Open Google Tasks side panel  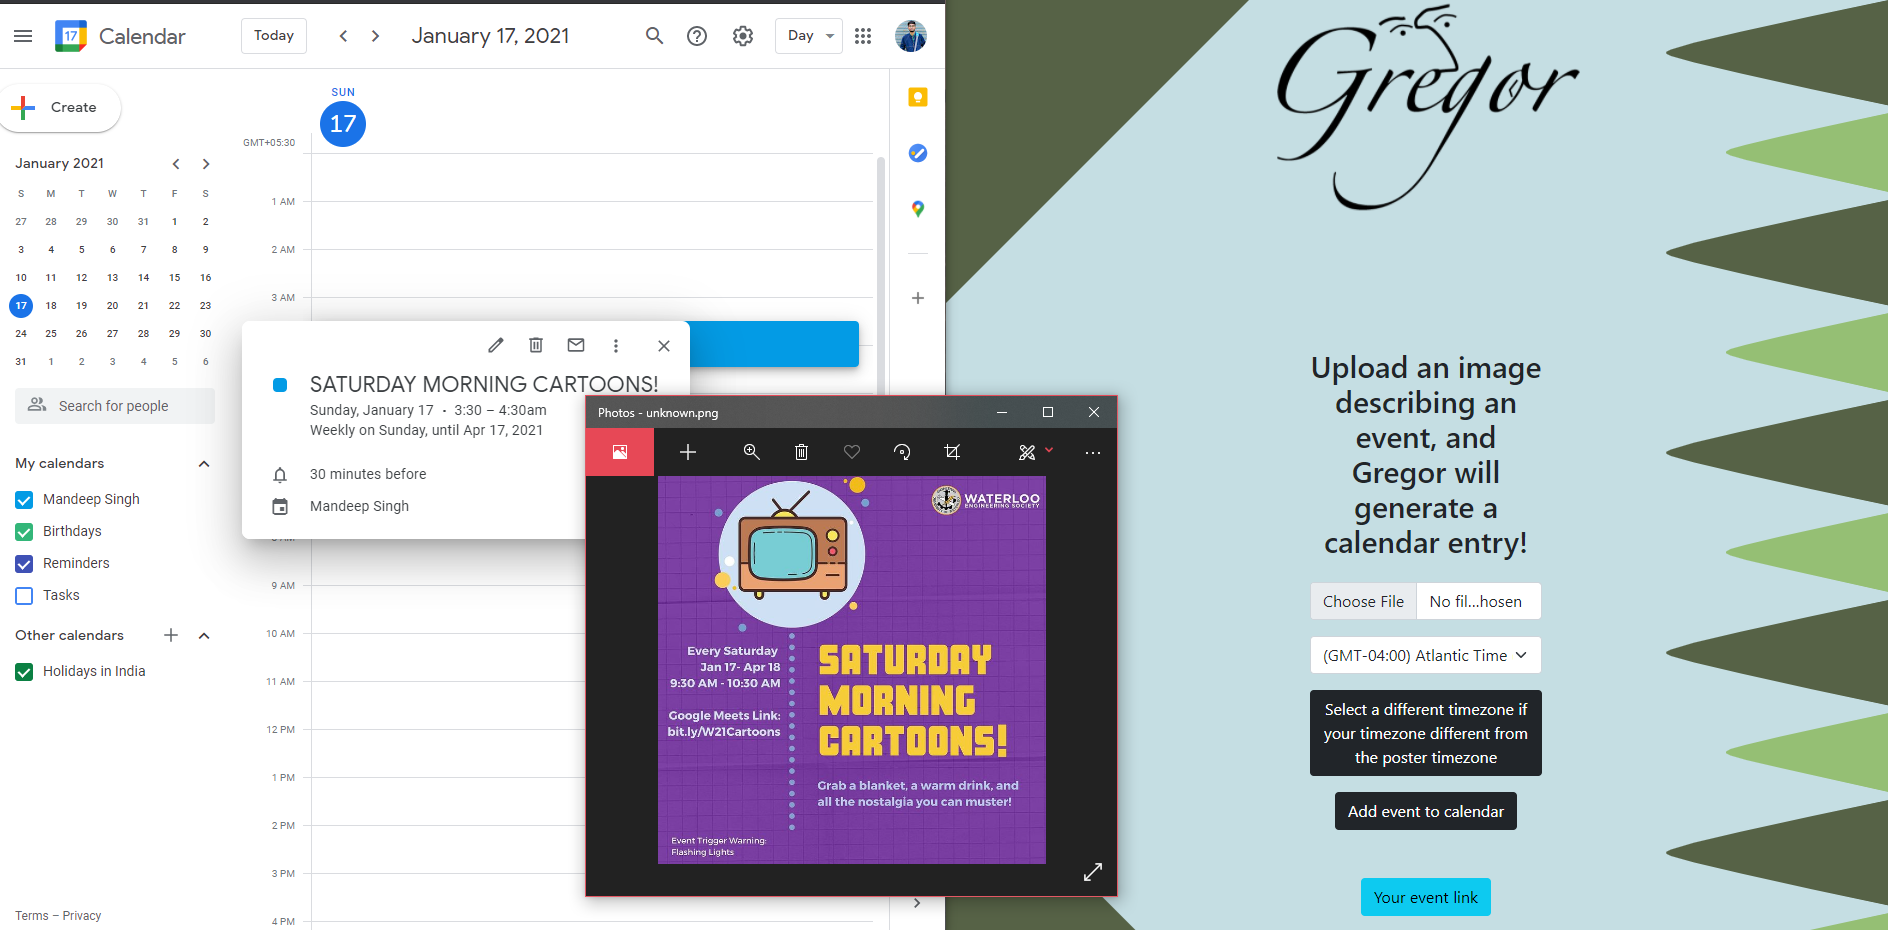pos(918,153)
